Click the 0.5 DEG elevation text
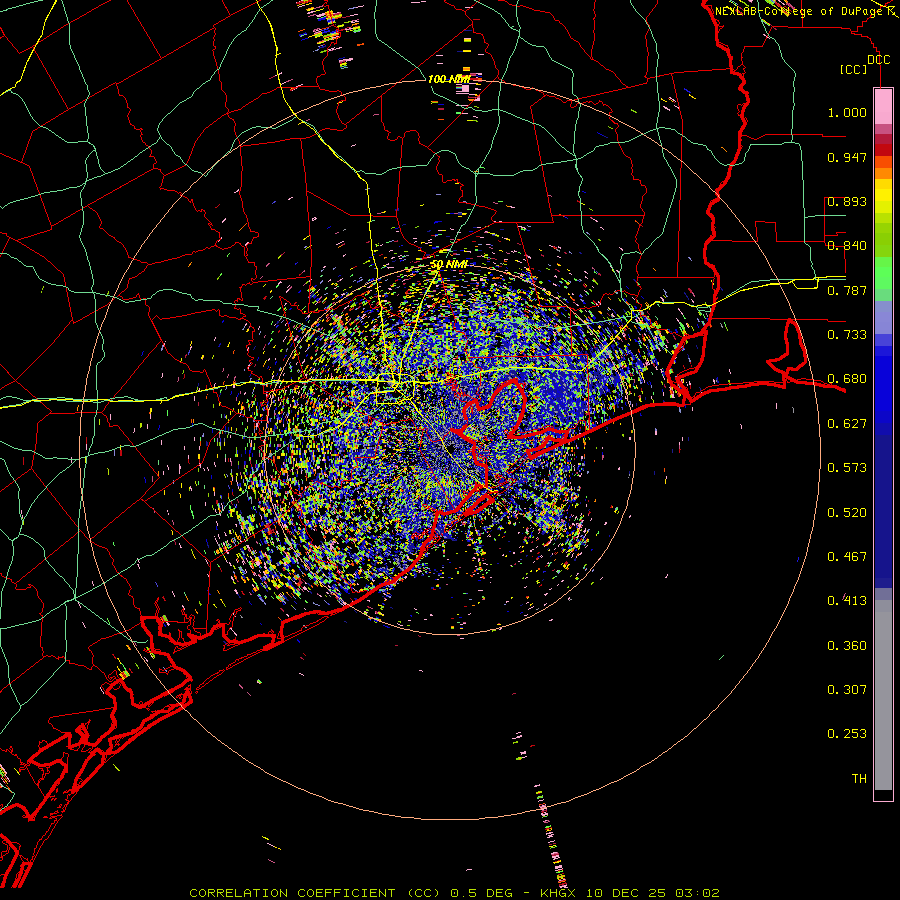Image resolution: width=900 pixels, height=900 pixels. click(x=481, y=893)
